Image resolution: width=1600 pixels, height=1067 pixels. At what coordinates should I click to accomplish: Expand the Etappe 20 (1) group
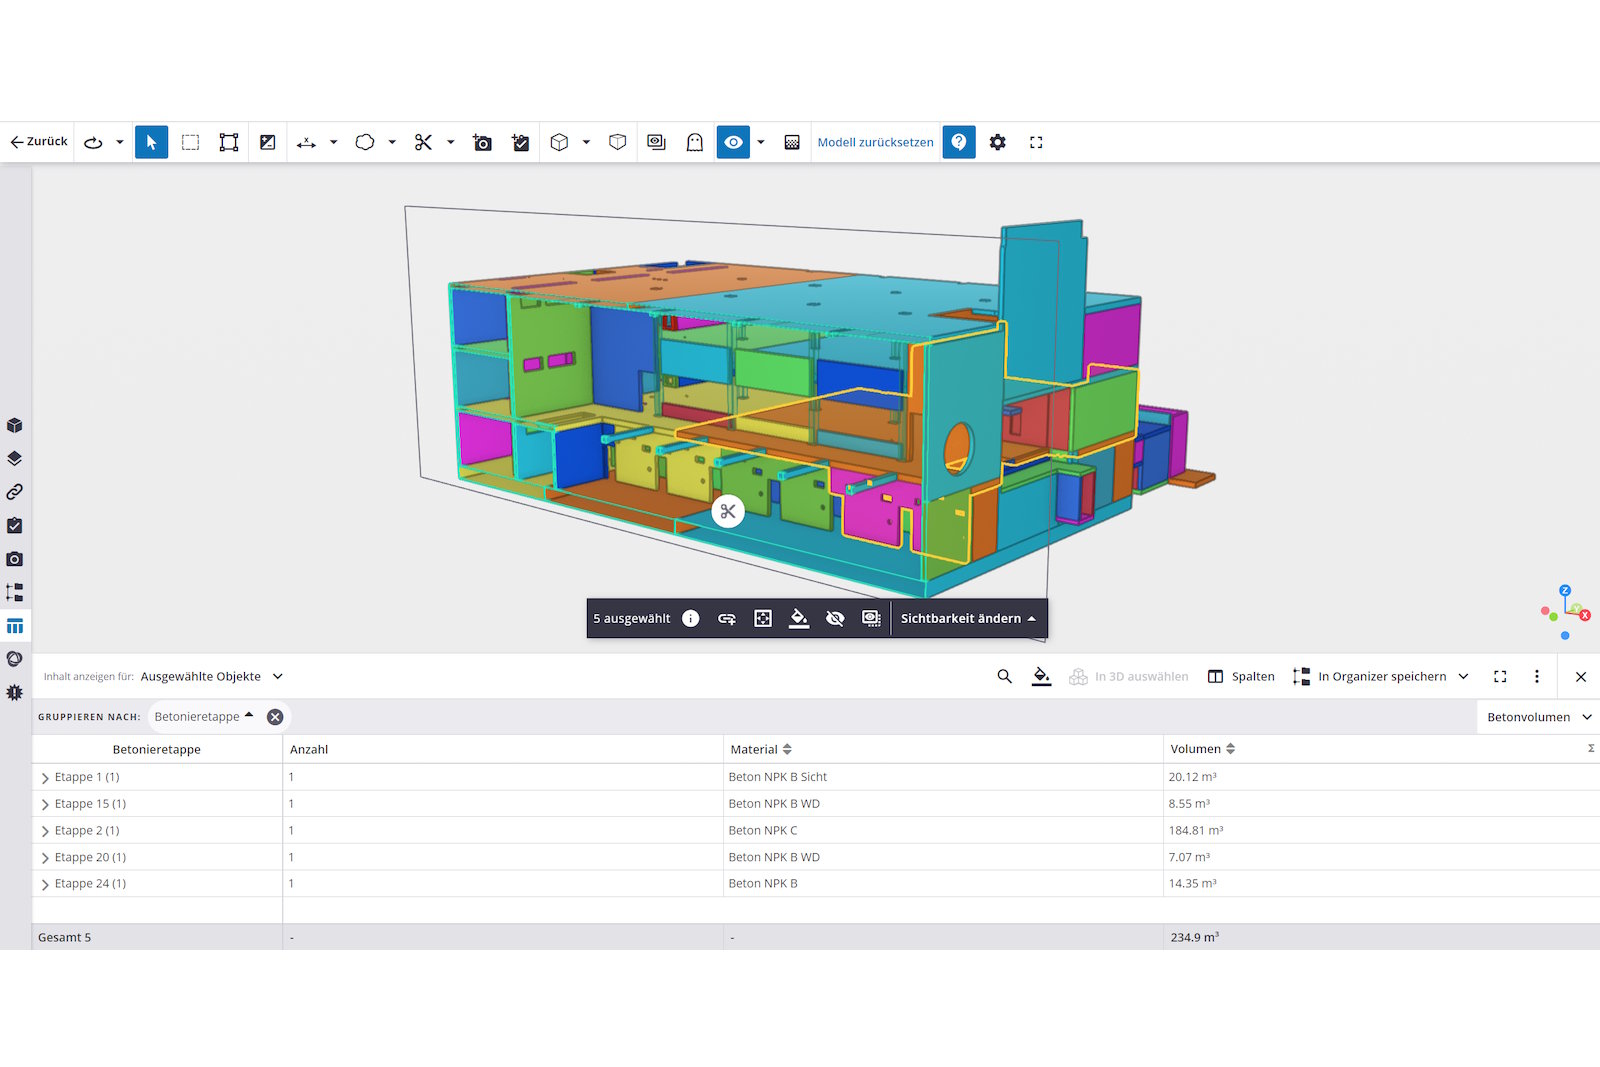[45, 858]
